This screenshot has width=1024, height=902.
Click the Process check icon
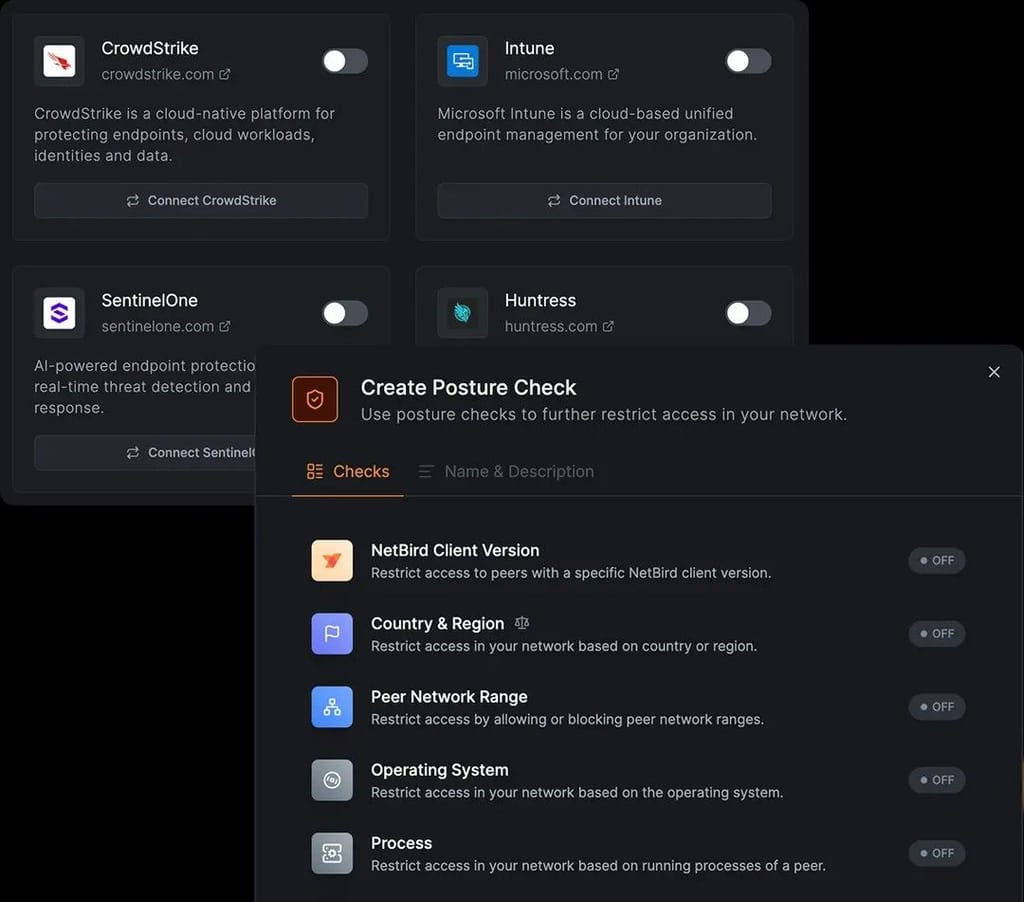[x=332, y=853]
